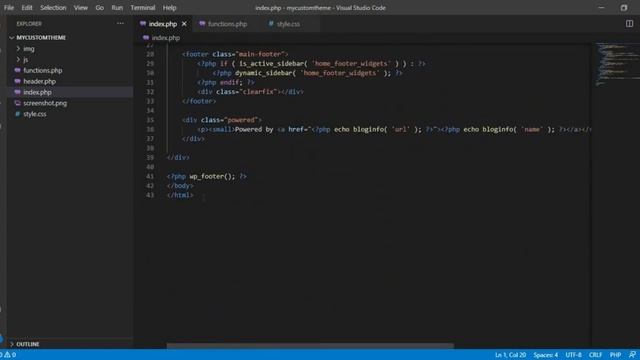Open the Help menu

coord(169,8)
